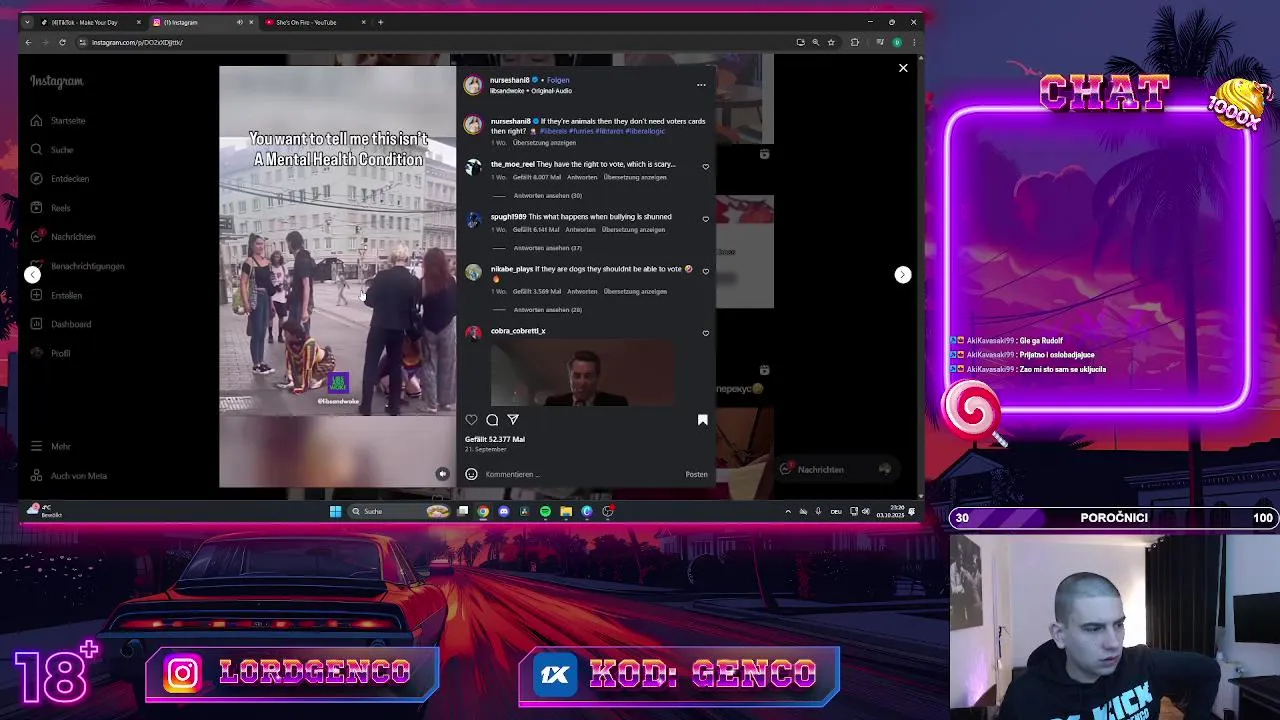Click Erstellen in the sidebar

[x=57, y=295]
